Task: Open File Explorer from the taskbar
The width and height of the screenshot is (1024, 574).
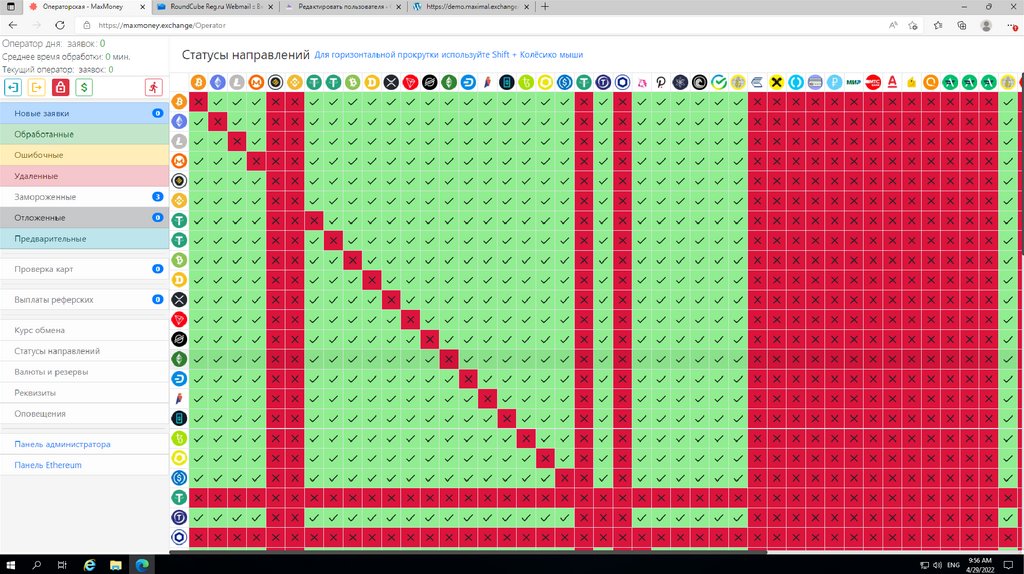Action: tap(116, 565)
